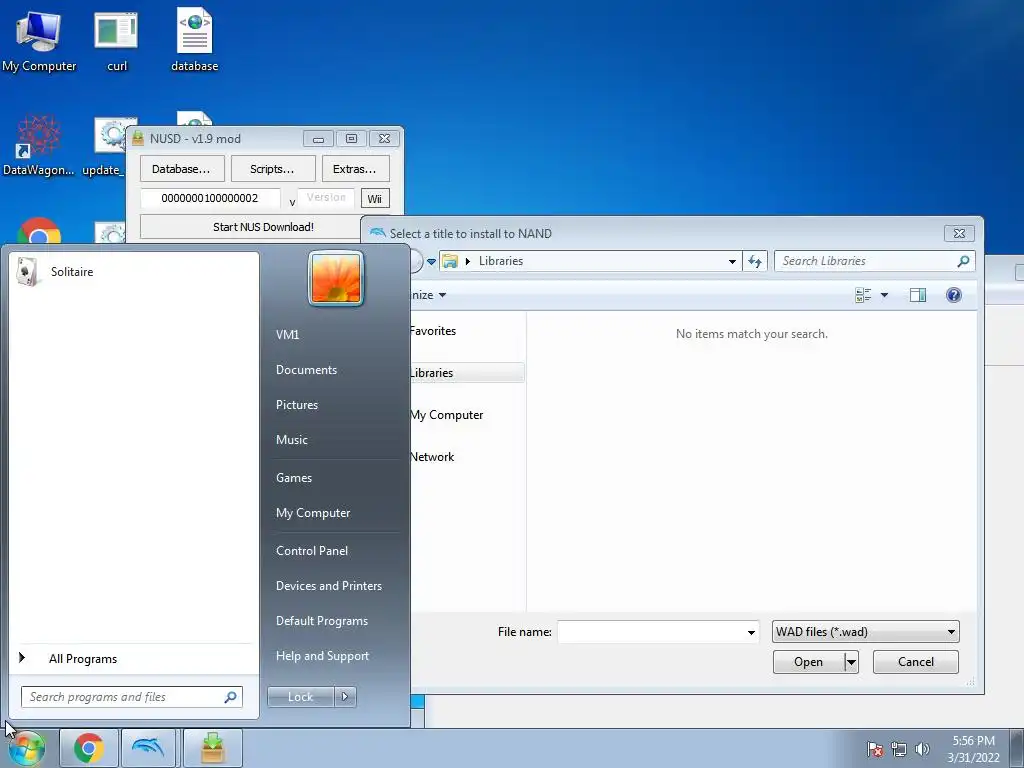Open Games from the Start menu

tap(294, 477)
